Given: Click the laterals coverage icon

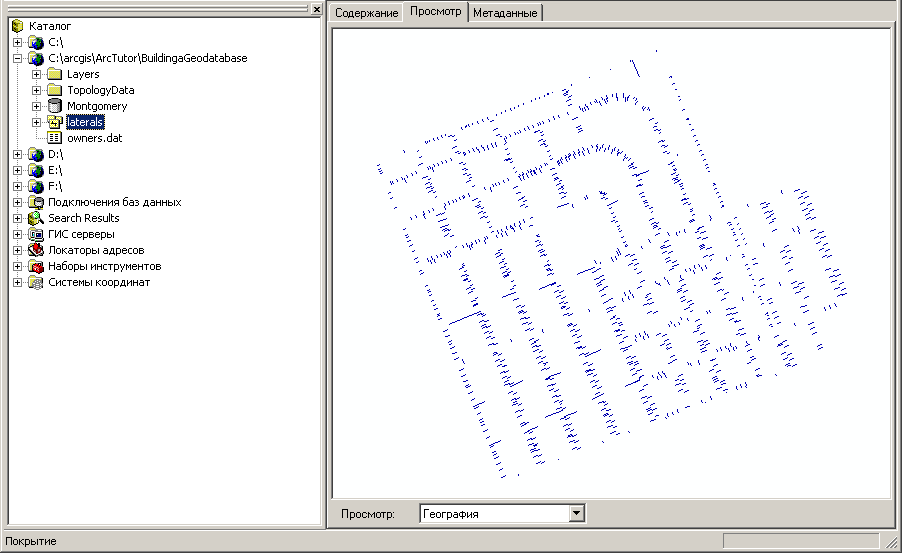Looking at the screenshot, I should [55, 122].
